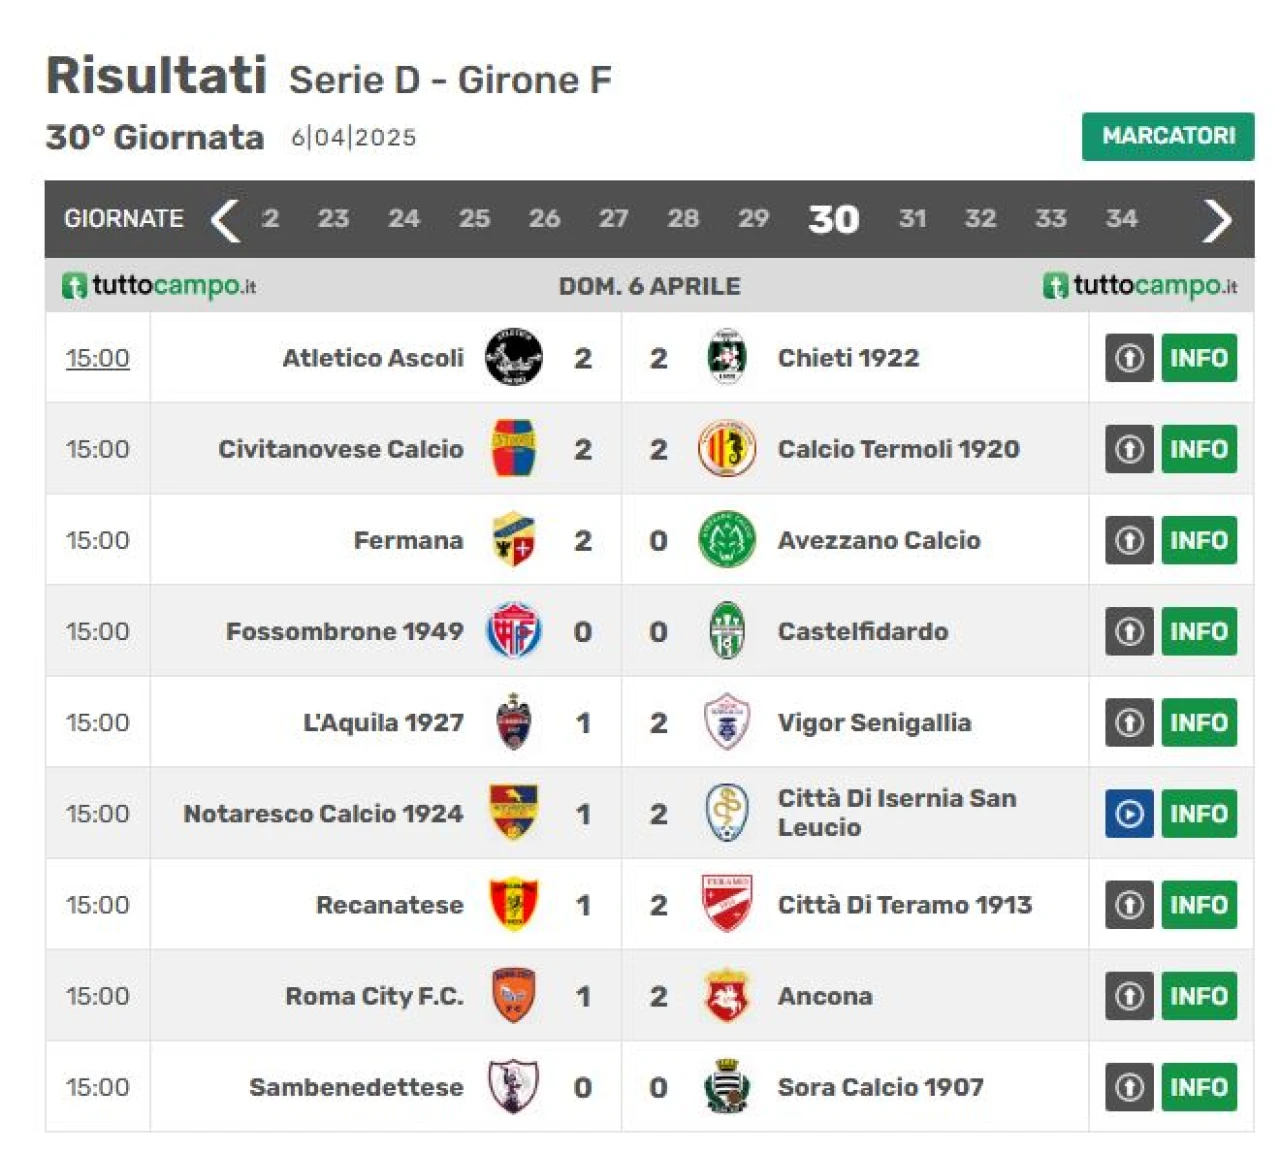The height and width of the screenshot is (1154, 1280).
Task: Click the left tuttocampo.it logo
Action: pyautogui.click(x=160, y=286)
